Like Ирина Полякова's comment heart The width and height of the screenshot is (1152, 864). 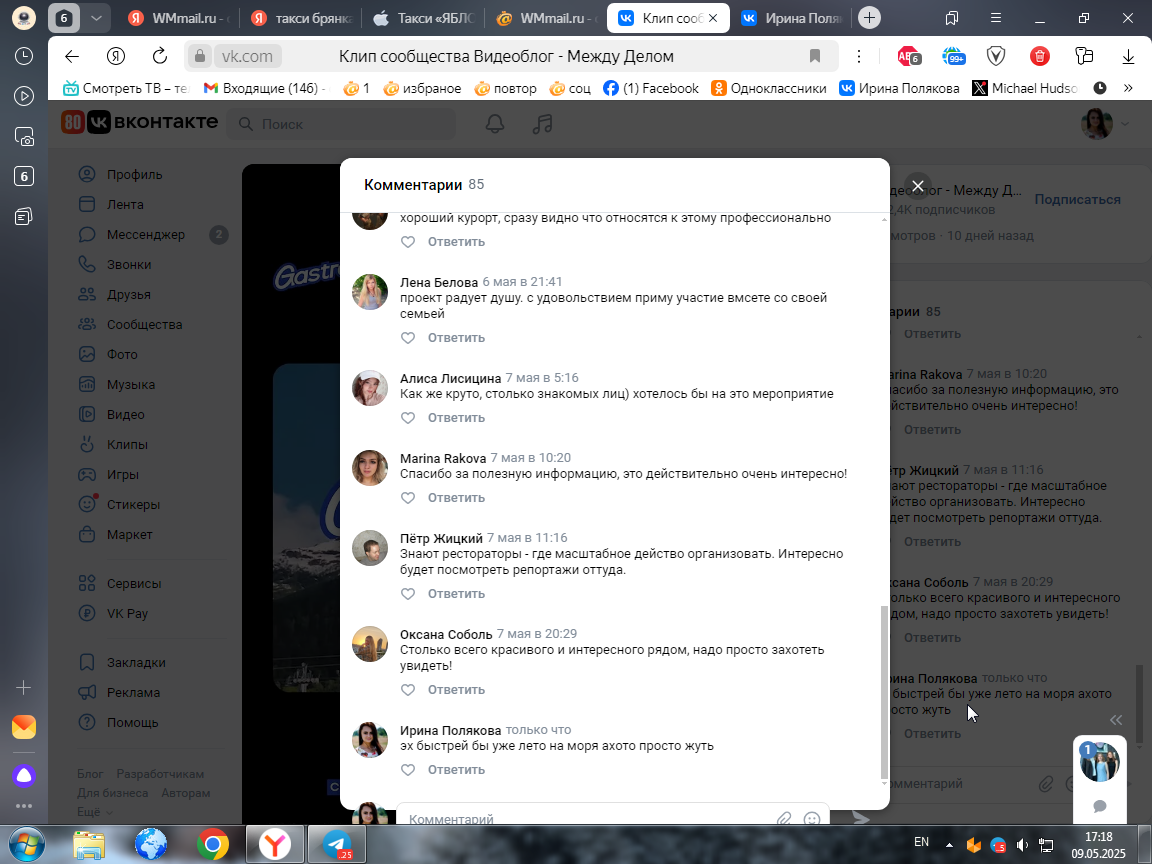coord(408,770)
